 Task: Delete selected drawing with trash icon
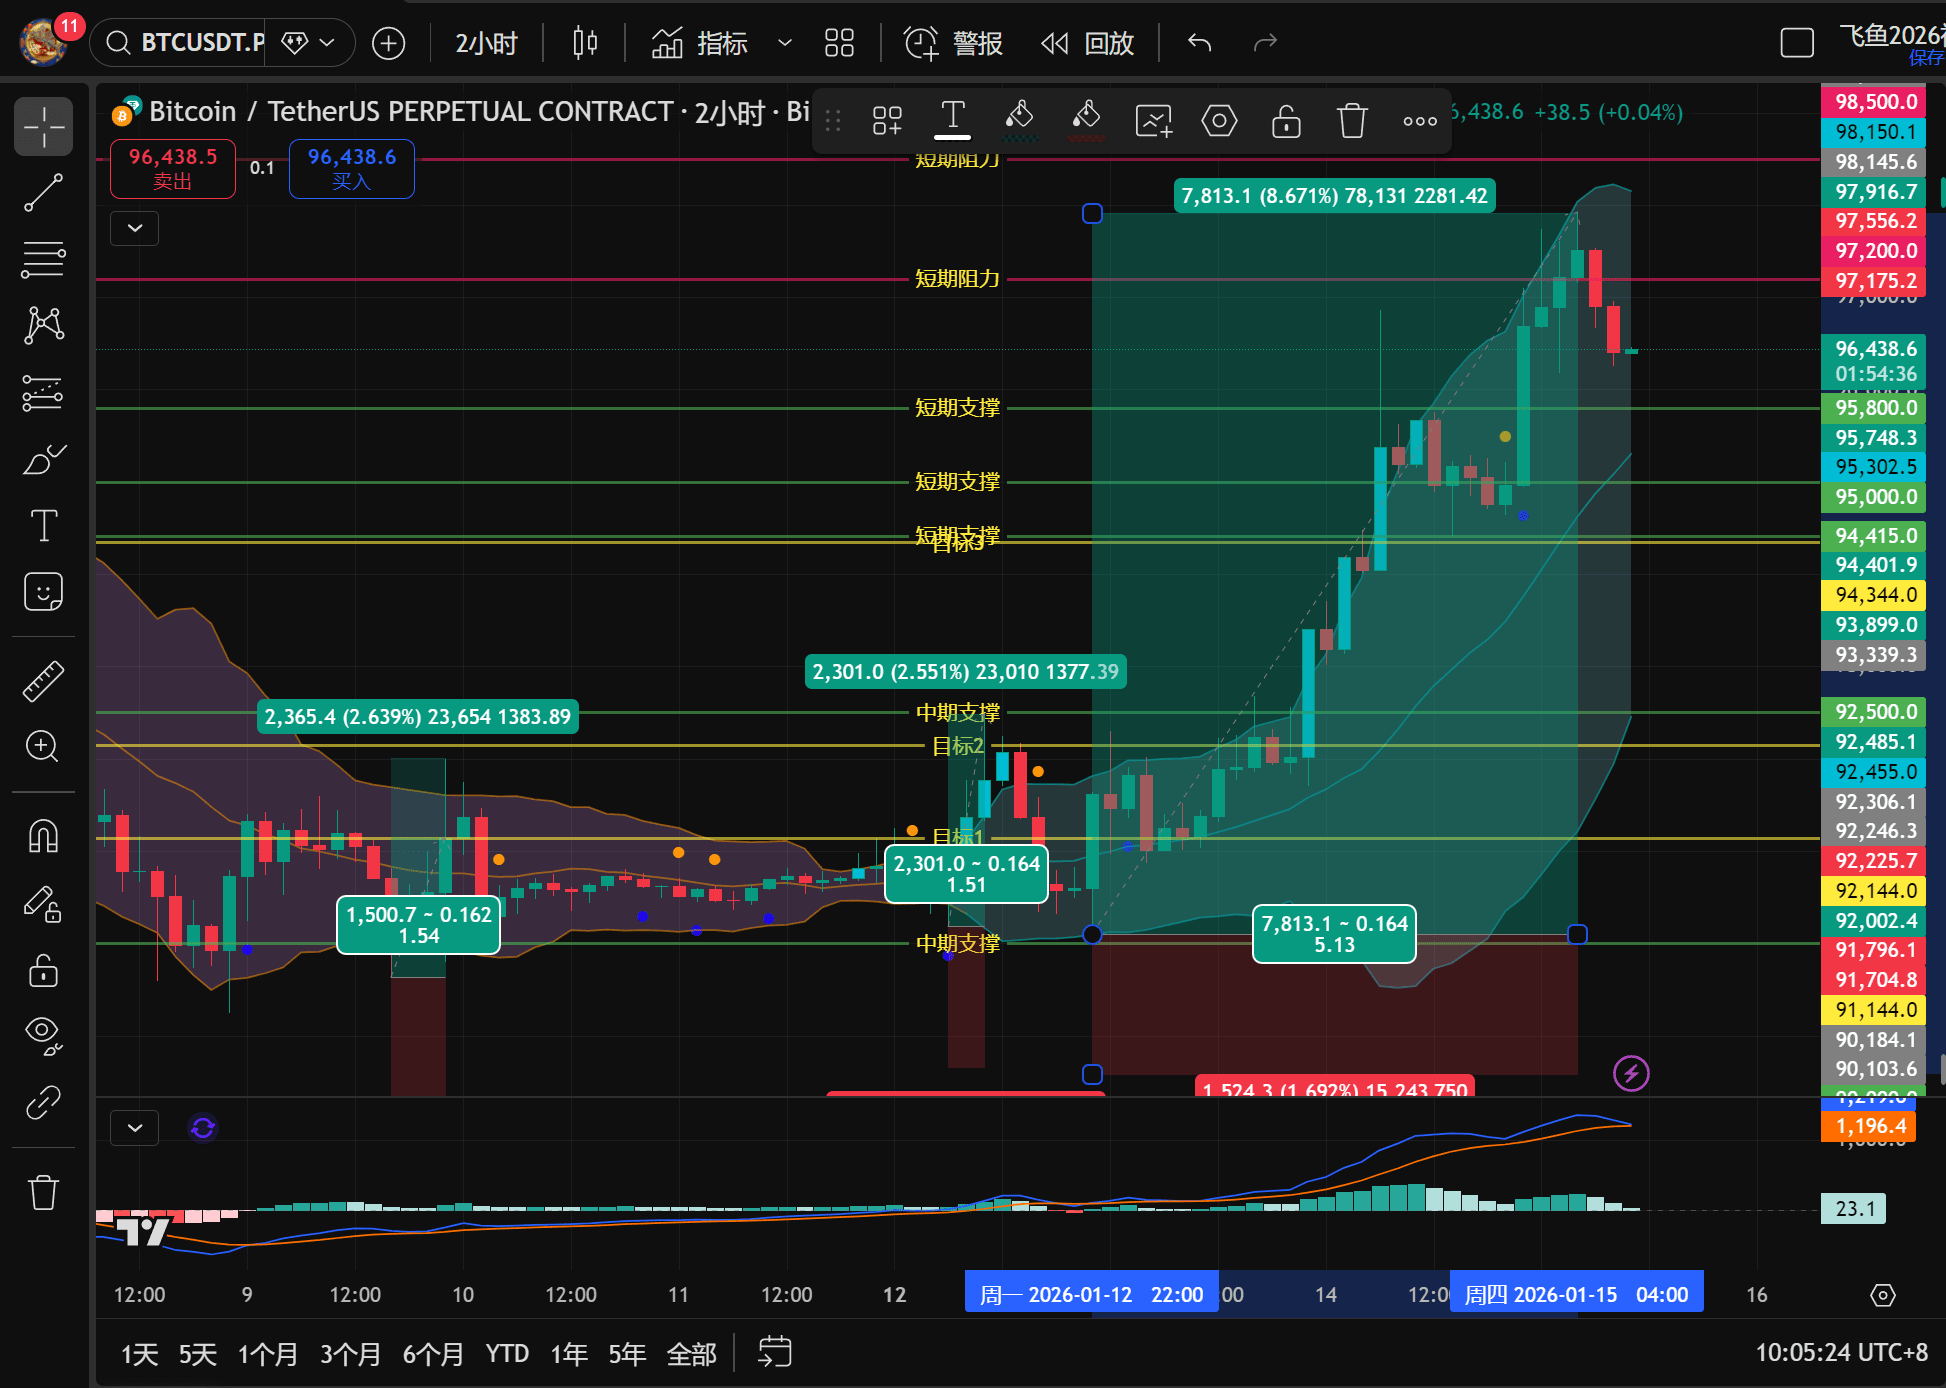pos(1352,121)
